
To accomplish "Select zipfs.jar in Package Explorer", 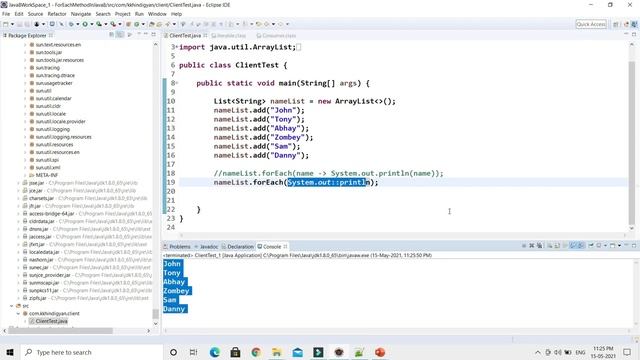I will coord(38,298).
